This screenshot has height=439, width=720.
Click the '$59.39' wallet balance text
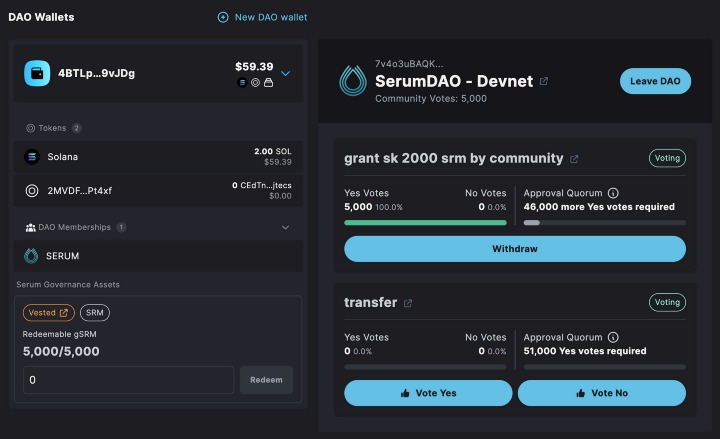(254, 67)
